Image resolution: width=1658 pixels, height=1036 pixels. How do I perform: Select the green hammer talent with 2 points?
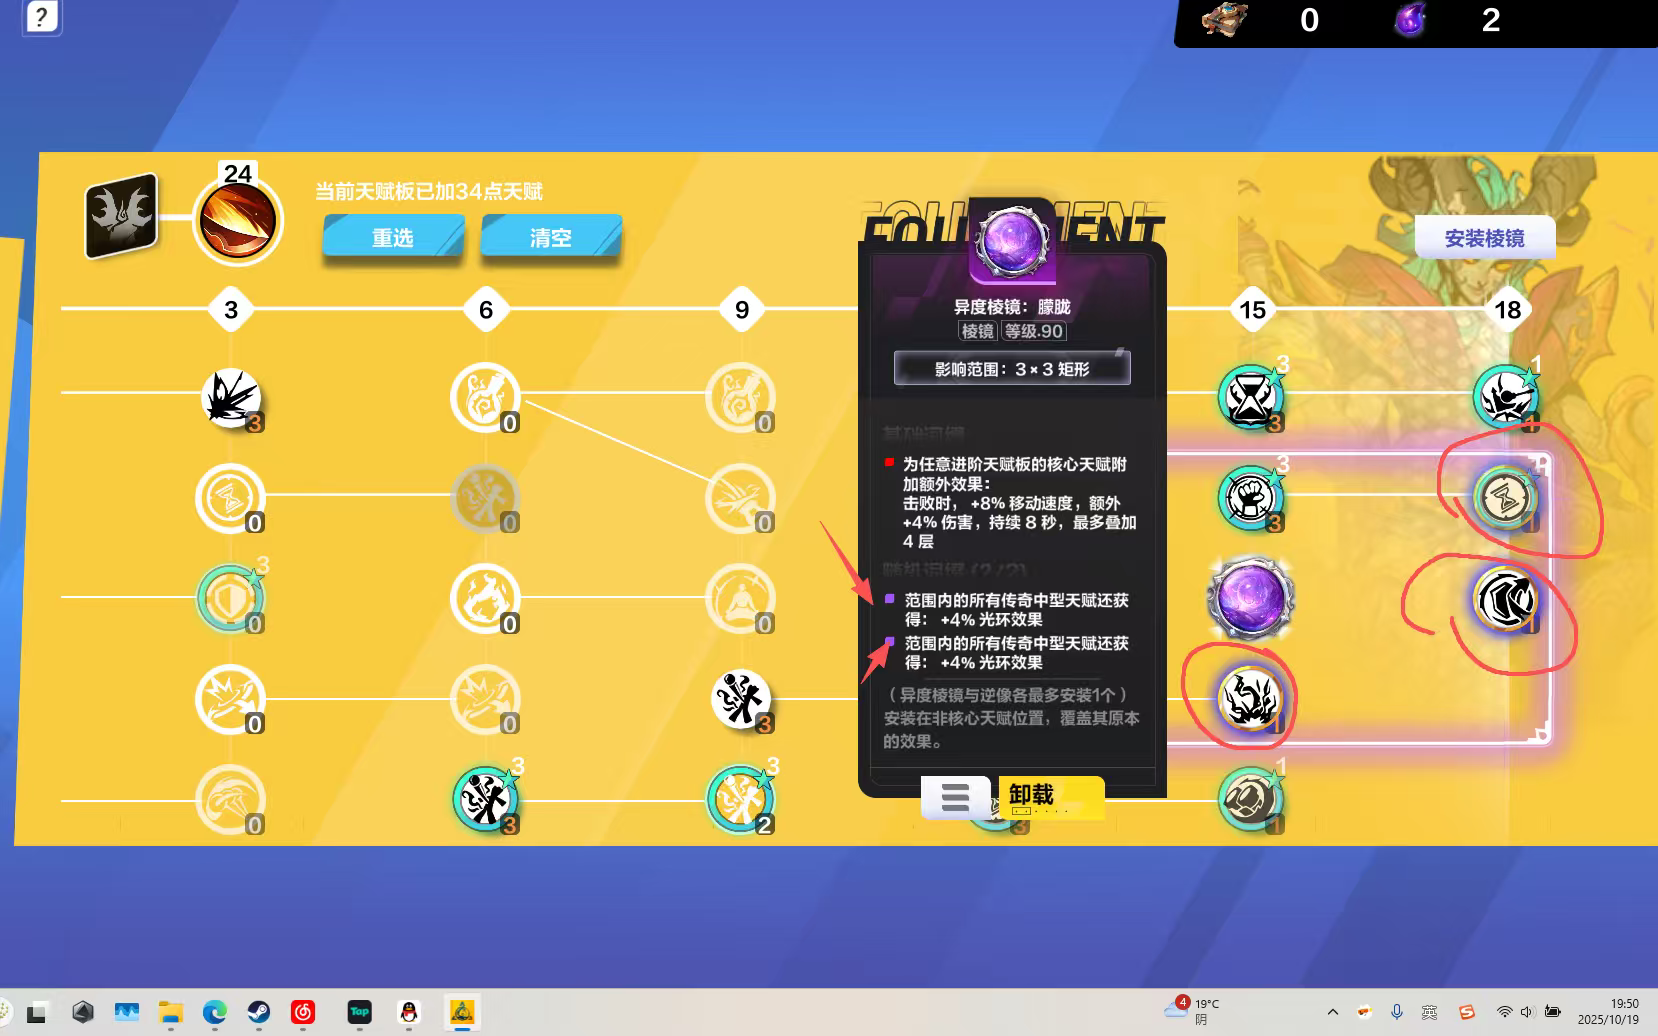point(740,798)
